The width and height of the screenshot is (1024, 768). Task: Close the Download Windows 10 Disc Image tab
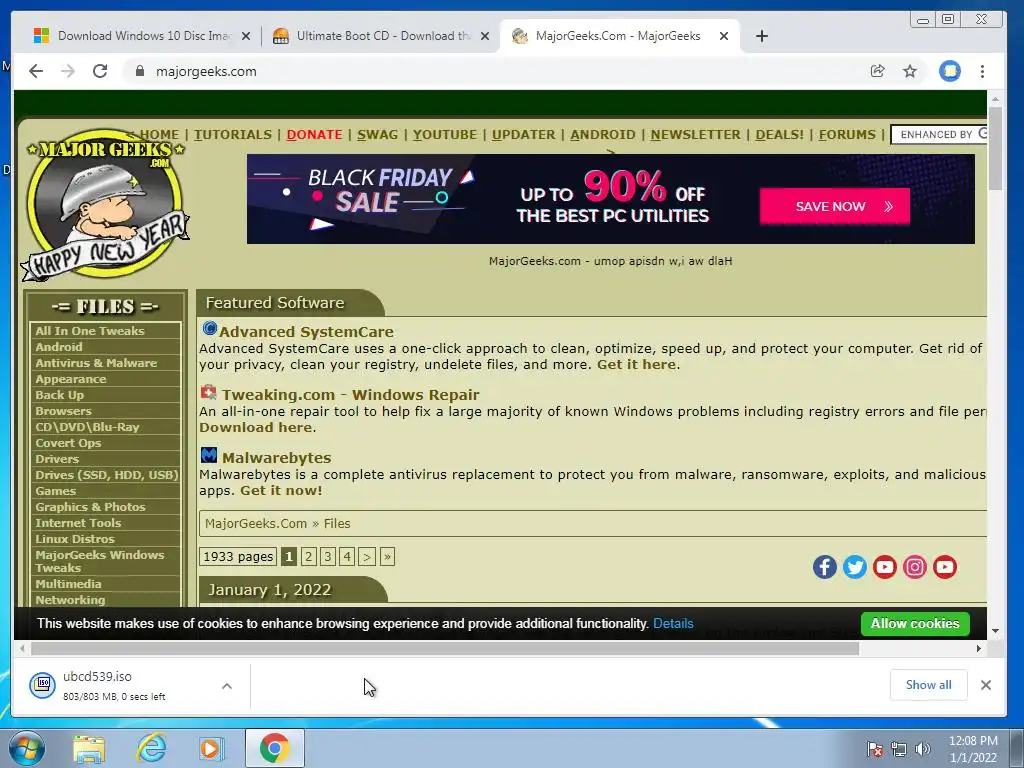pyautogui.click(x=246, y=37)
